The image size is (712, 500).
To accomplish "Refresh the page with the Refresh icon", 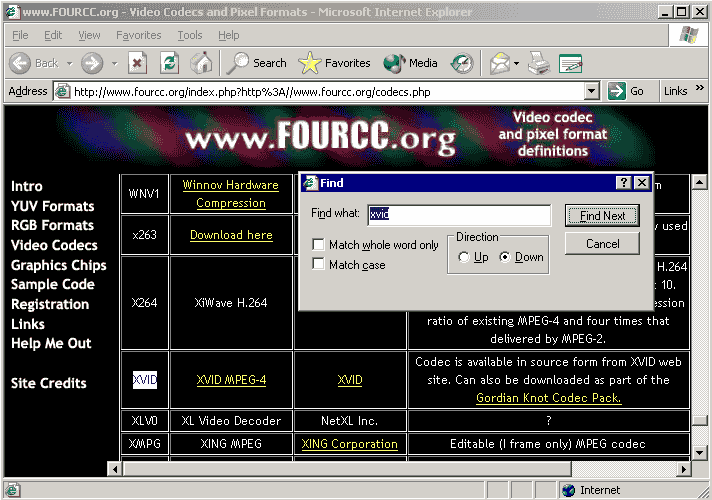I will [x=169, y=63].
